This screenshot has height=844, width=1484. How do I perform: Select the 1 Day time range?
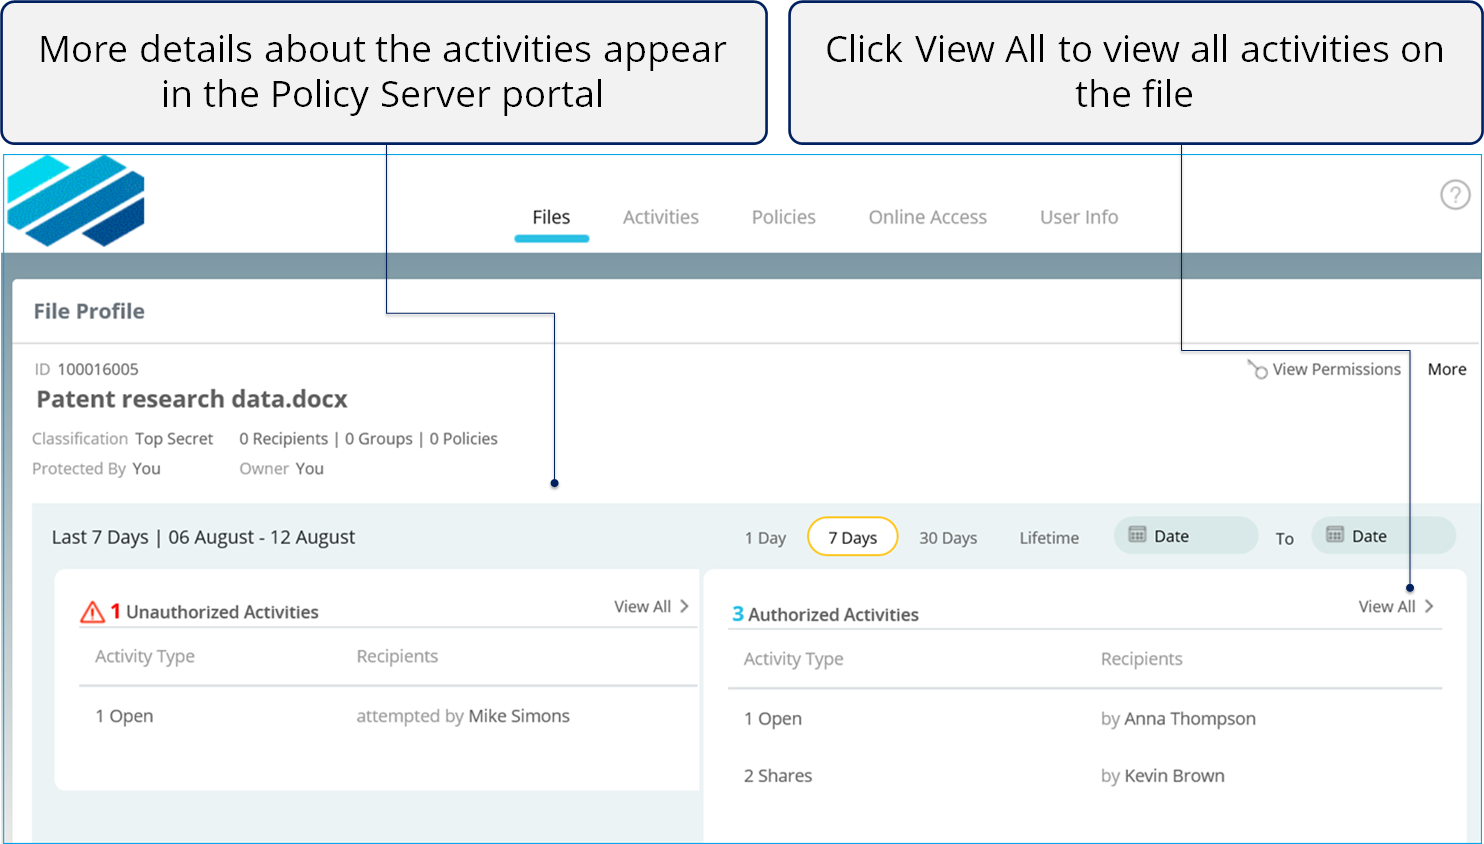[x=765, y=538]
